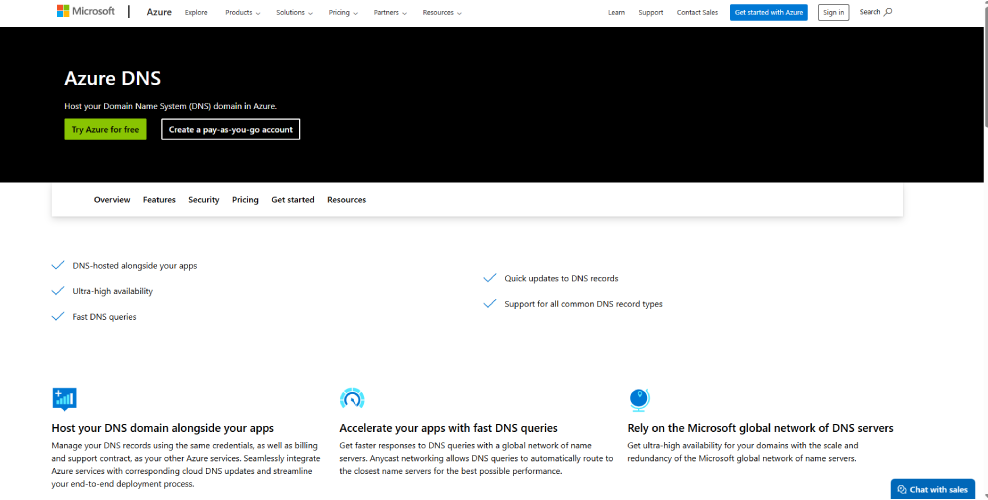Switch to the Features section tab
The height and width of the screenshot is (500, 988).
159,200
